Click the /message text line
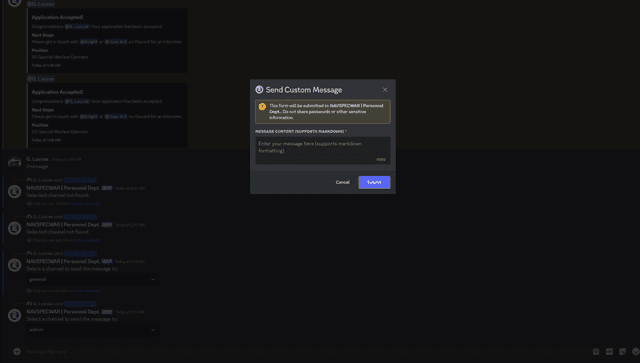 [x=37, y=166]
